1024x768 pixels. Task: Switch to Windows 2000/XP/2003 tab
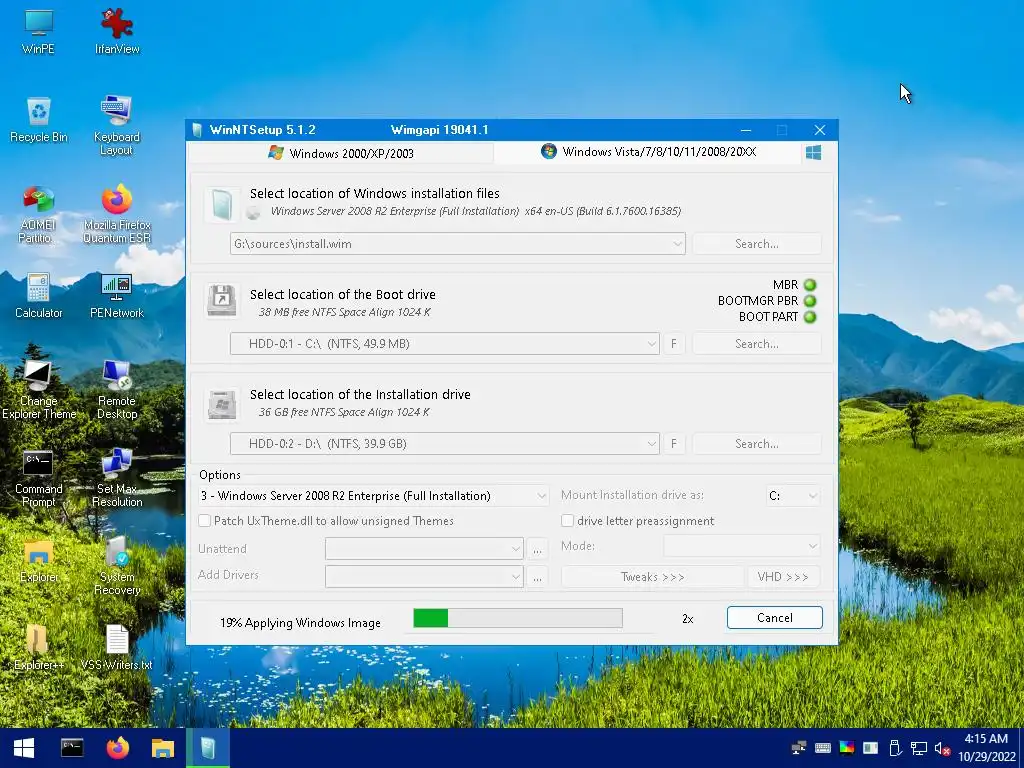click(341, 153)
